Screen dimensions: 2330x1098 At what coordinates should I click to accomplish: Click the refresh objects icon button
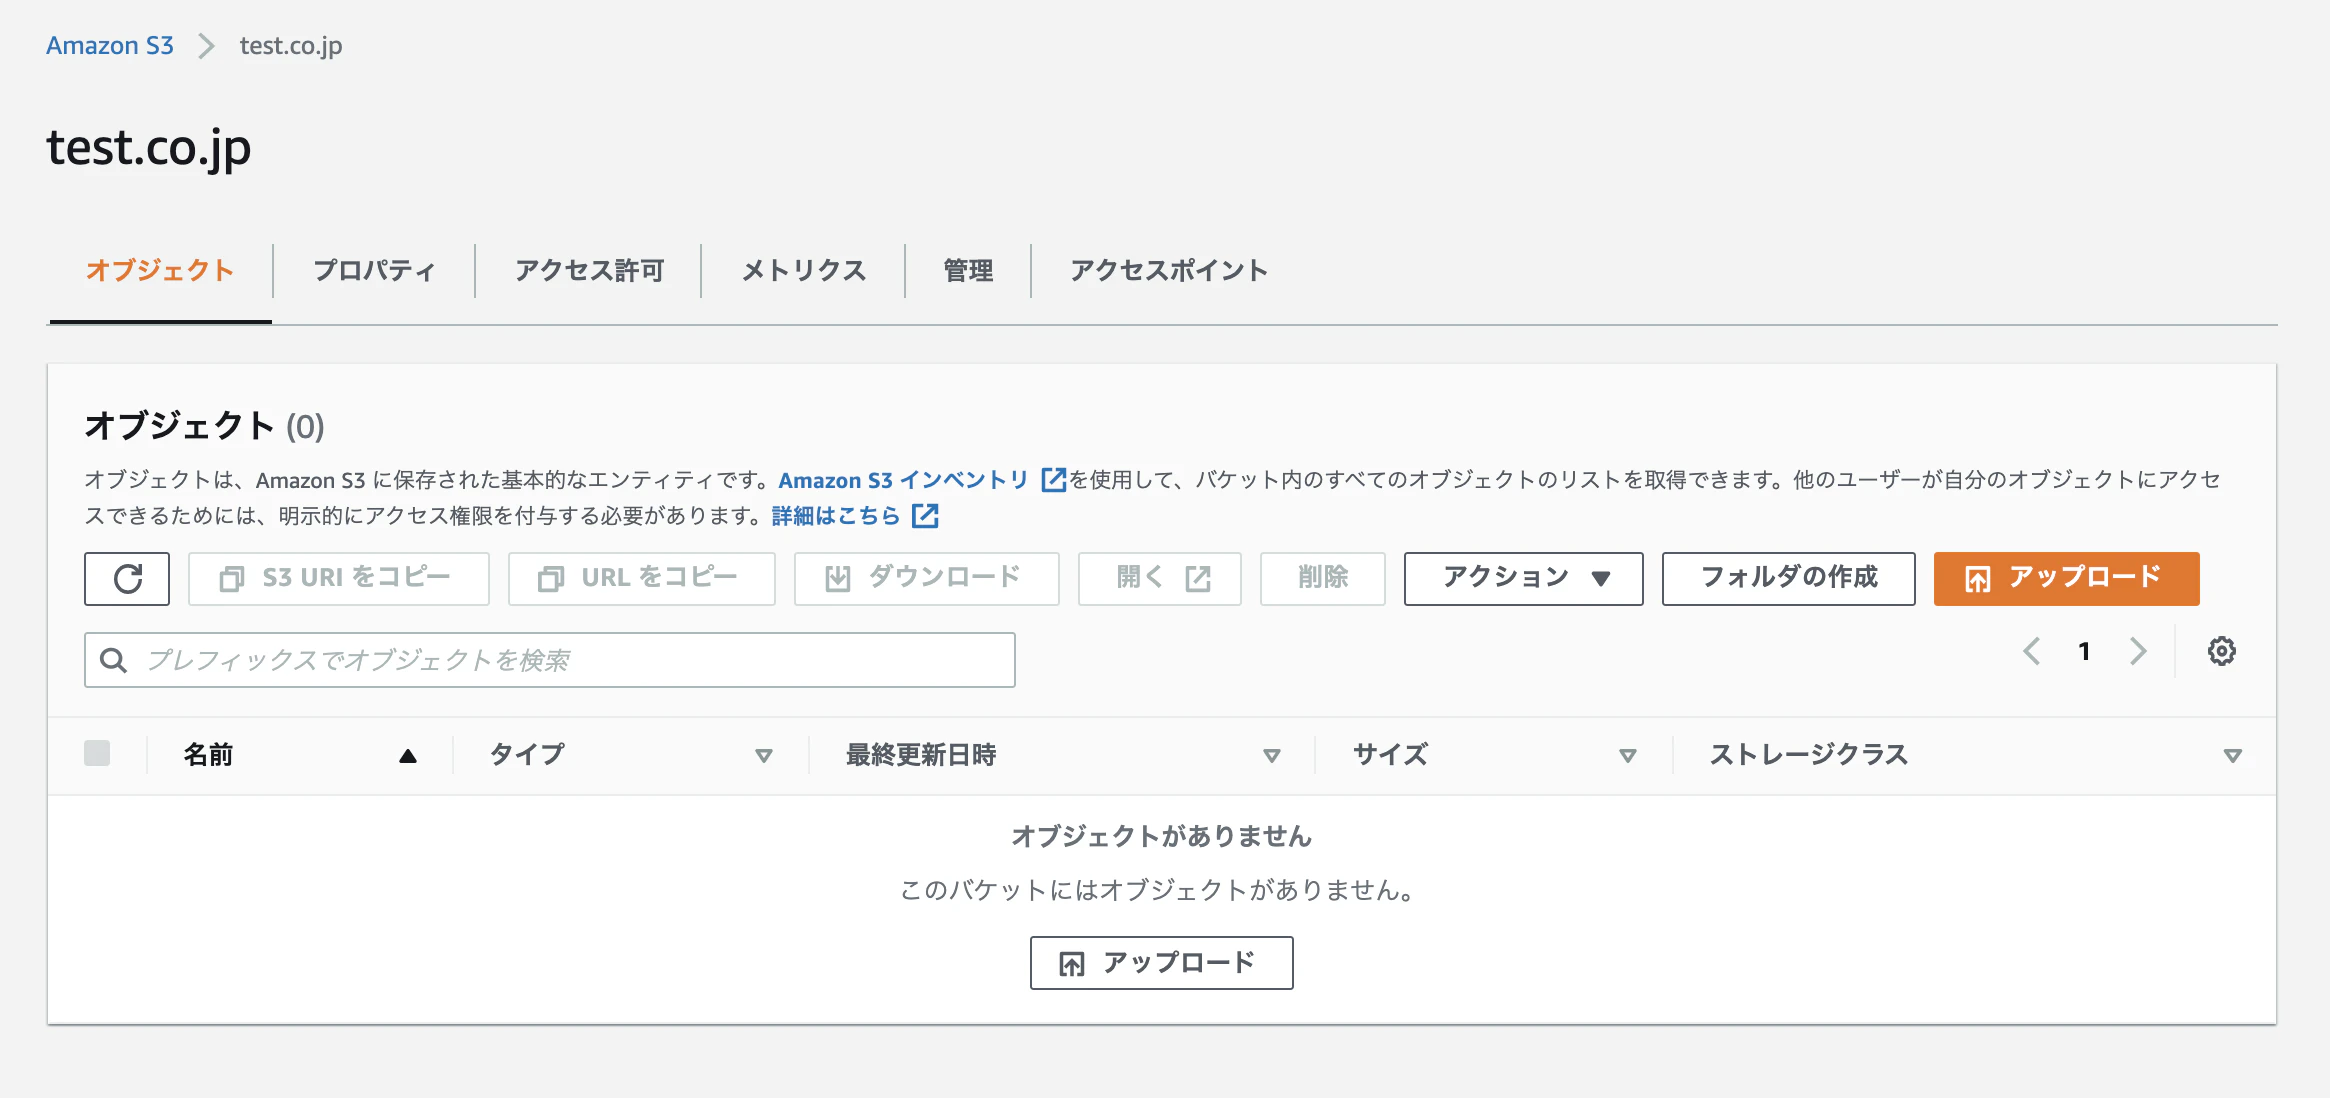pos(127,579)
